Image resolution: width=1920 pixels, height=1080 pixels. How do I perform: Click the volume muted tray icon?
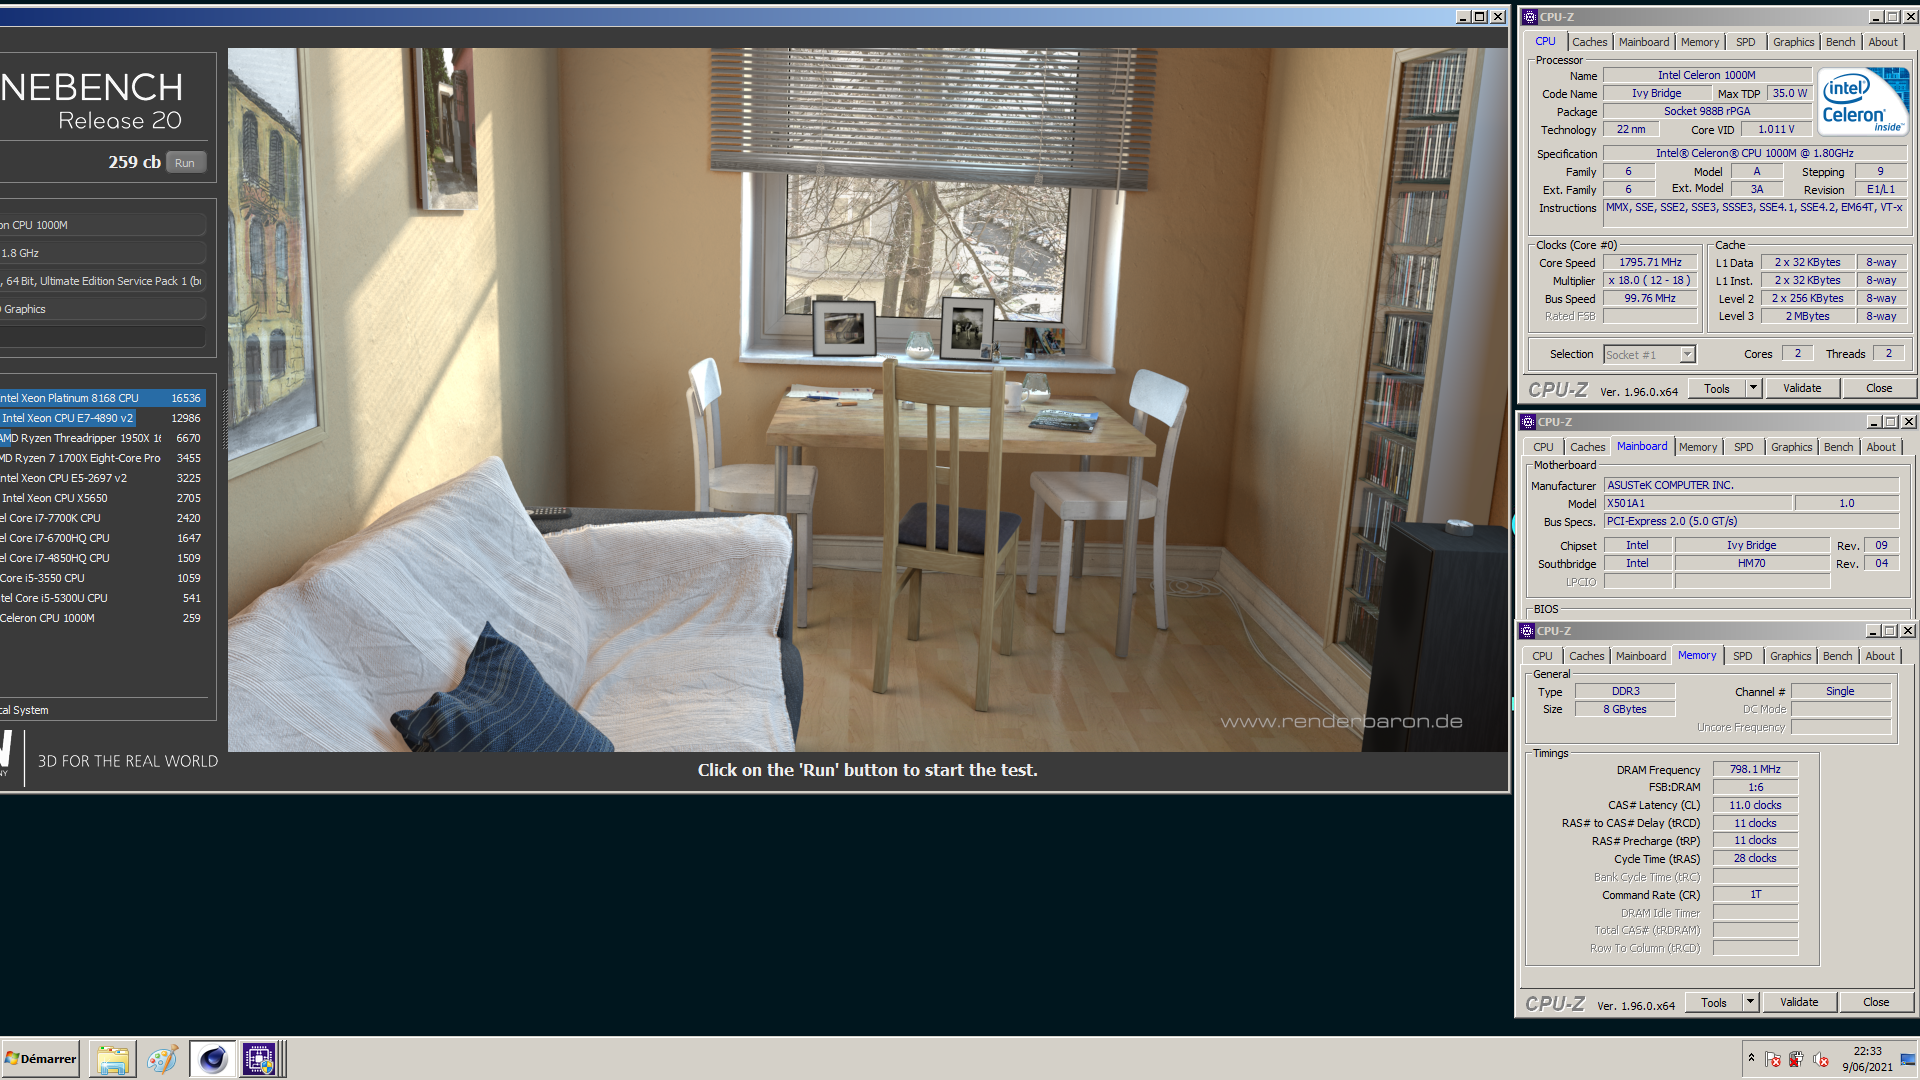click(1821, 1059)
